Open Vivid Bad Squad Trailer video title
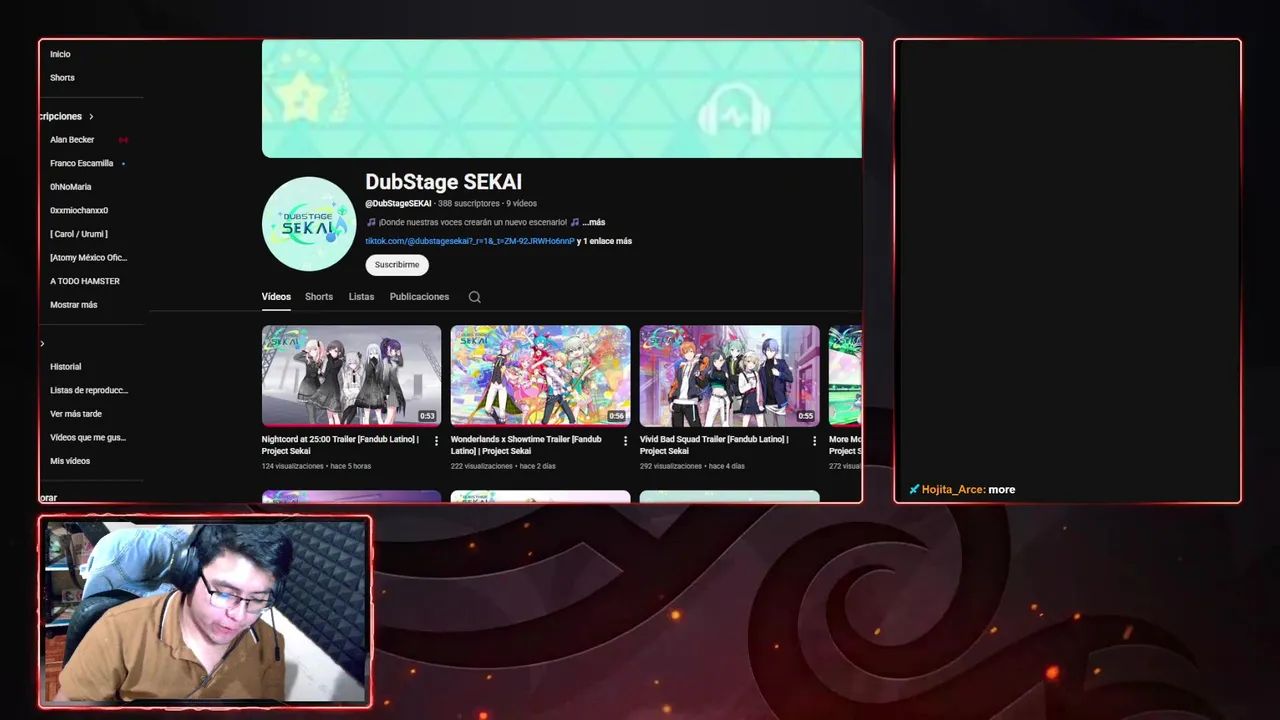Image resolution: width=1280 pixels, height=720 pixels. [714, 445]
